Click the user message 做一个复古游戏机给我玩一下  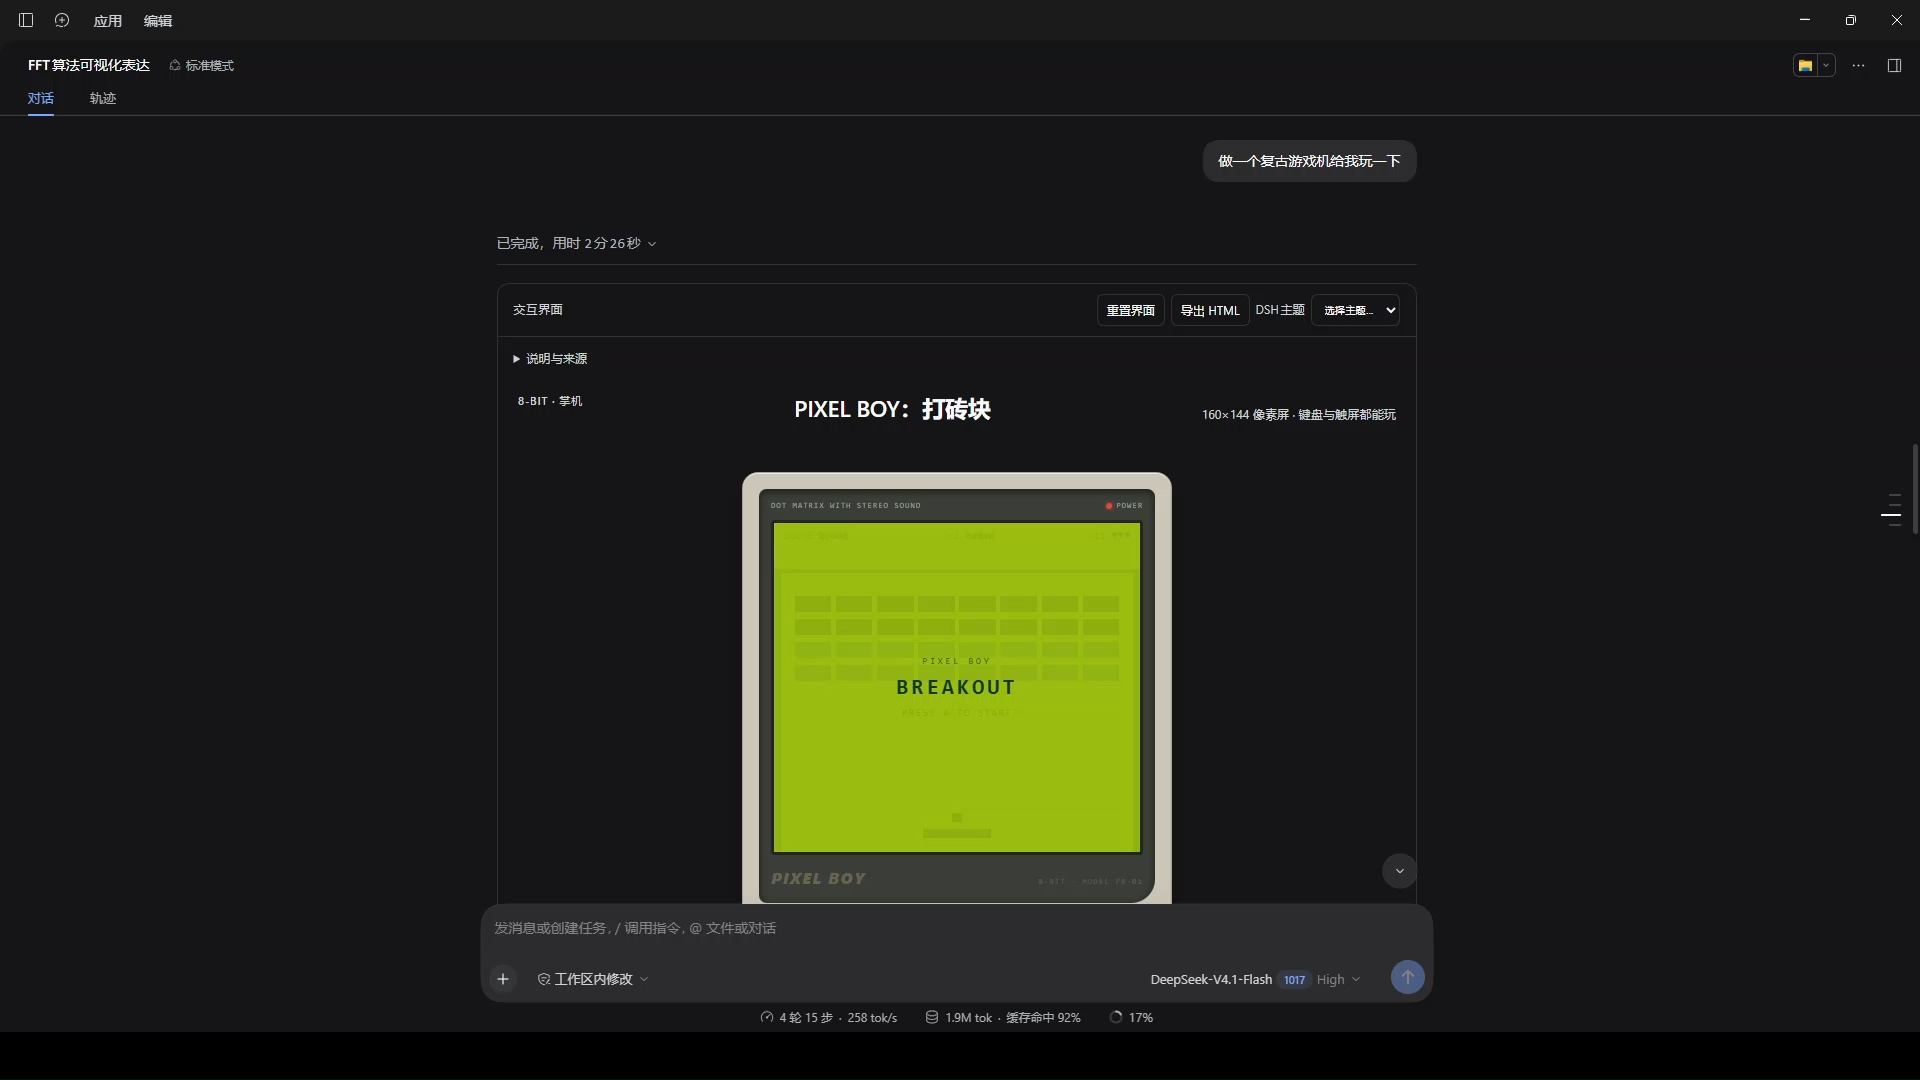[1309, 161]
